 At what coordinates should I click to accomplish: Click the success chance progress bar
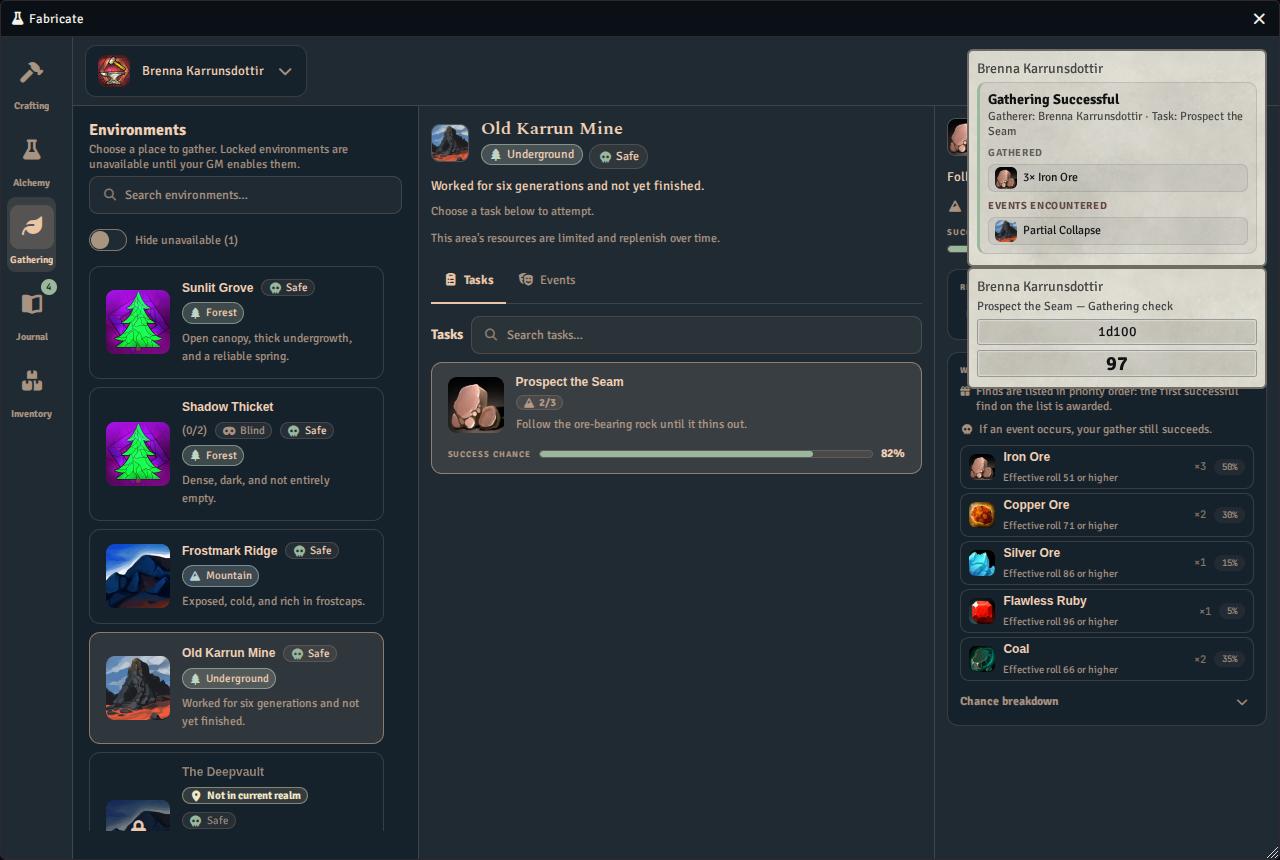pyautogui.click(x=706, y=454)
